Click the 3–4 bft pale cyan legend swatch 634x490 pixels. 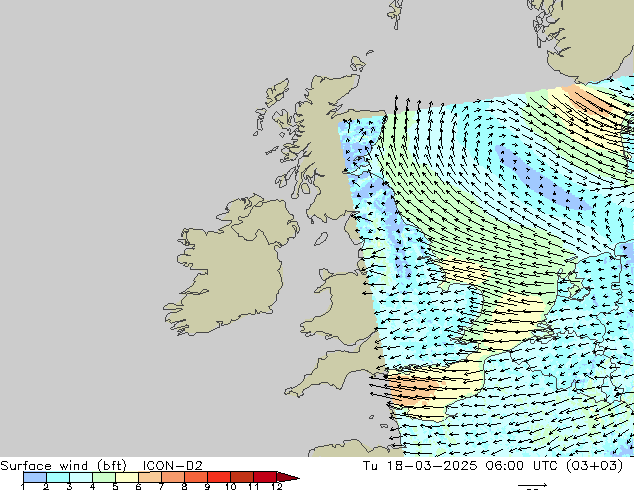coord(81,477)
